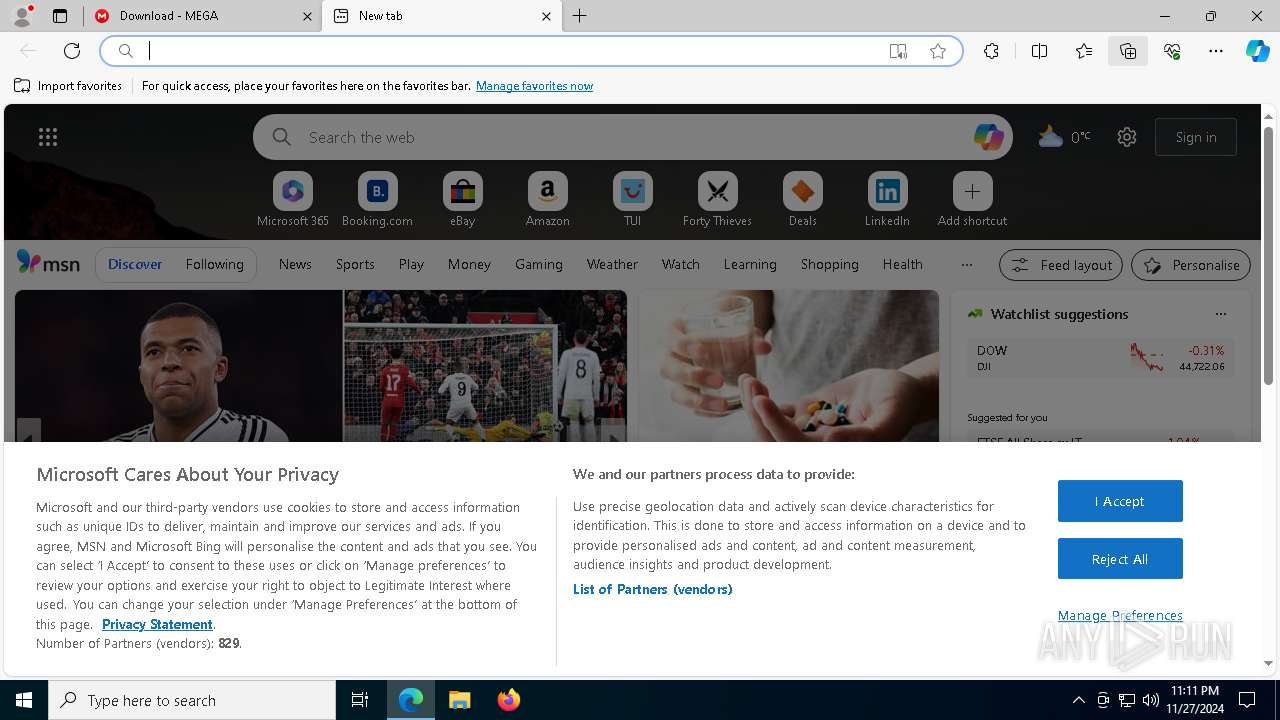Open the app launcher grid icon

tap(48, 137)
